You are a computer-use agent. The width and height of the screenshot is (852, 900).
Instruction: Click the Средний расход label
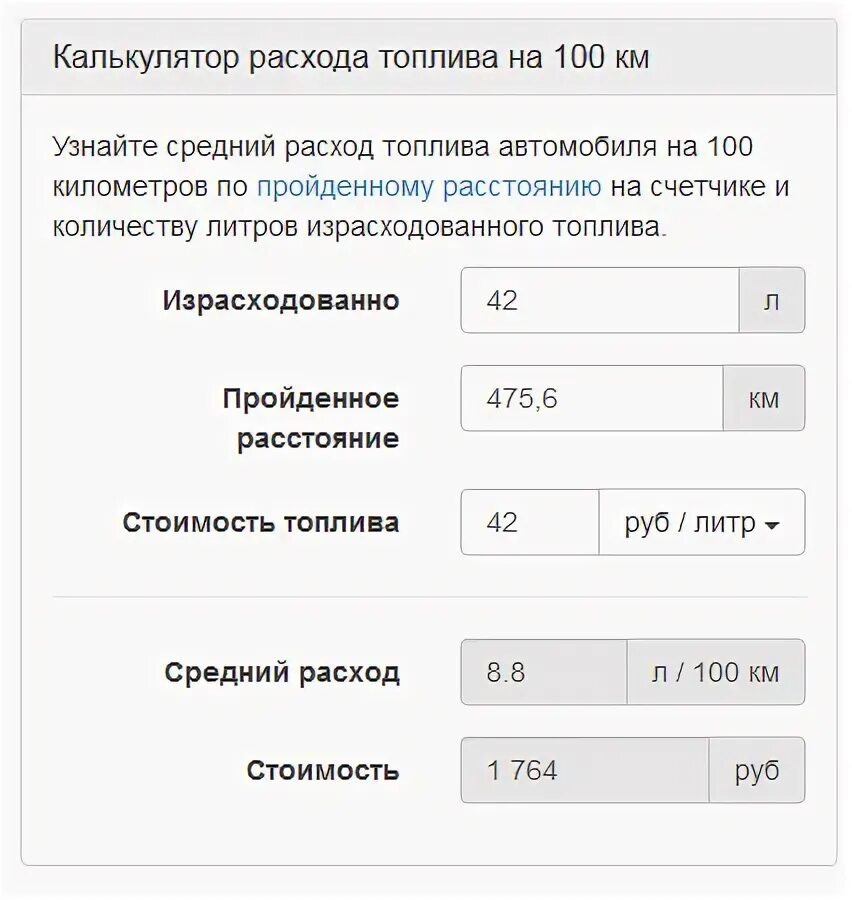tap(282, 673)
